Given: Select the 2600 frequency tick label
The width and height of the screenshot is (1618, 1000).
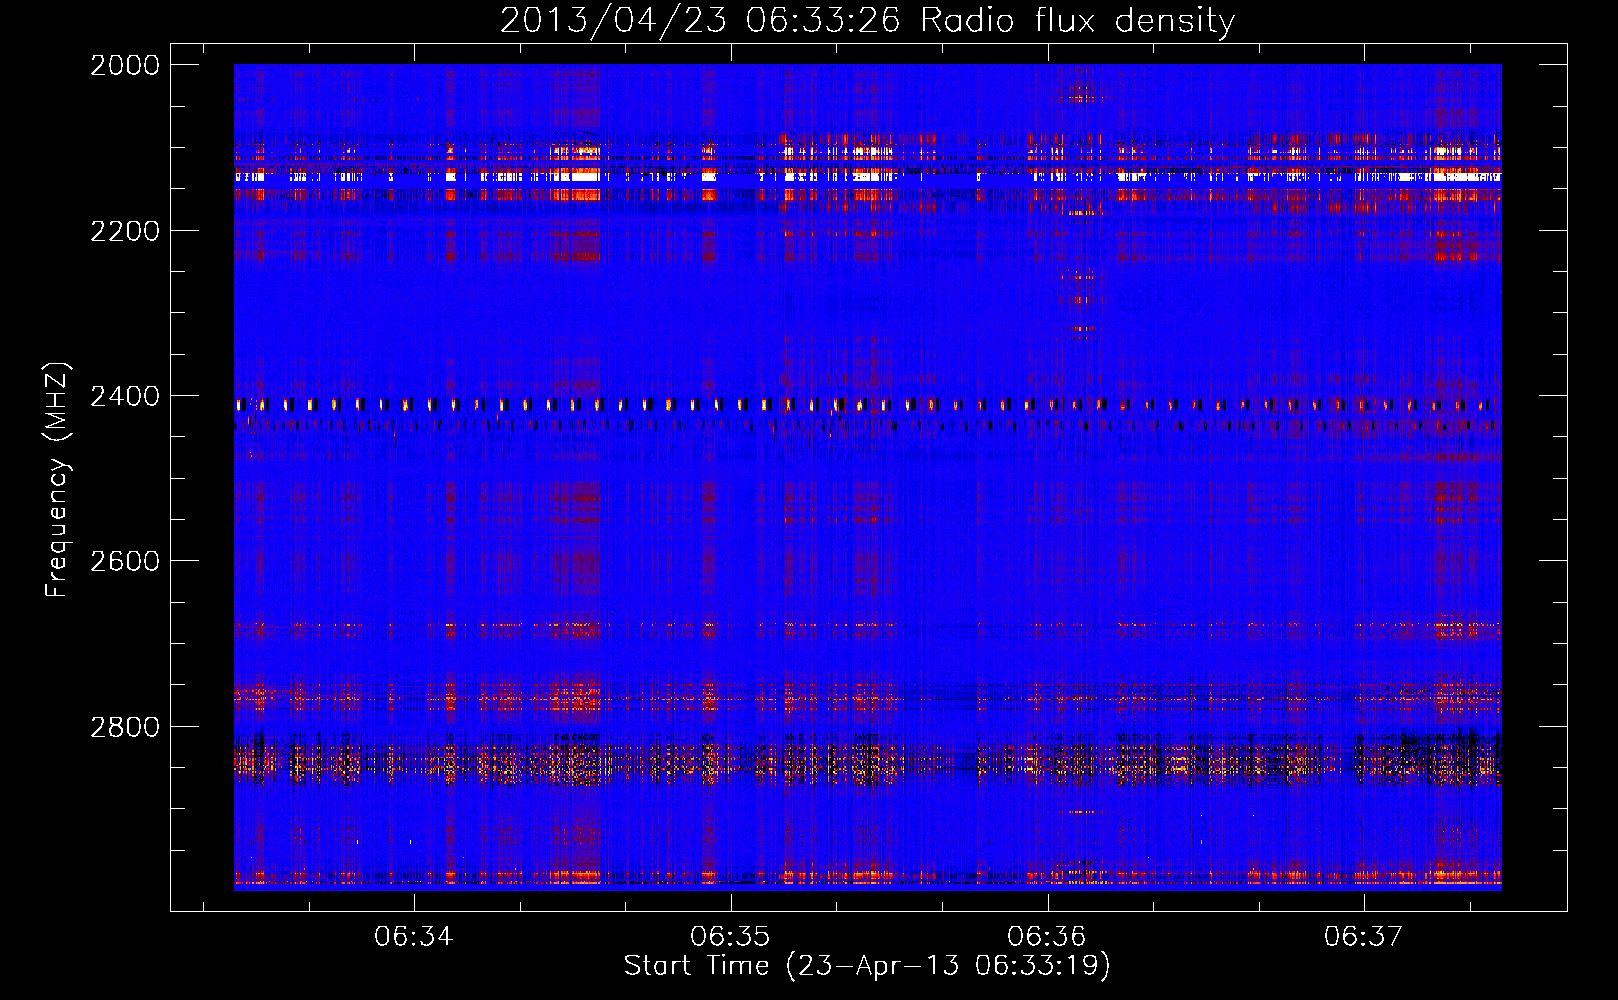Looking at the screenshot, I should tap(125, 561).
